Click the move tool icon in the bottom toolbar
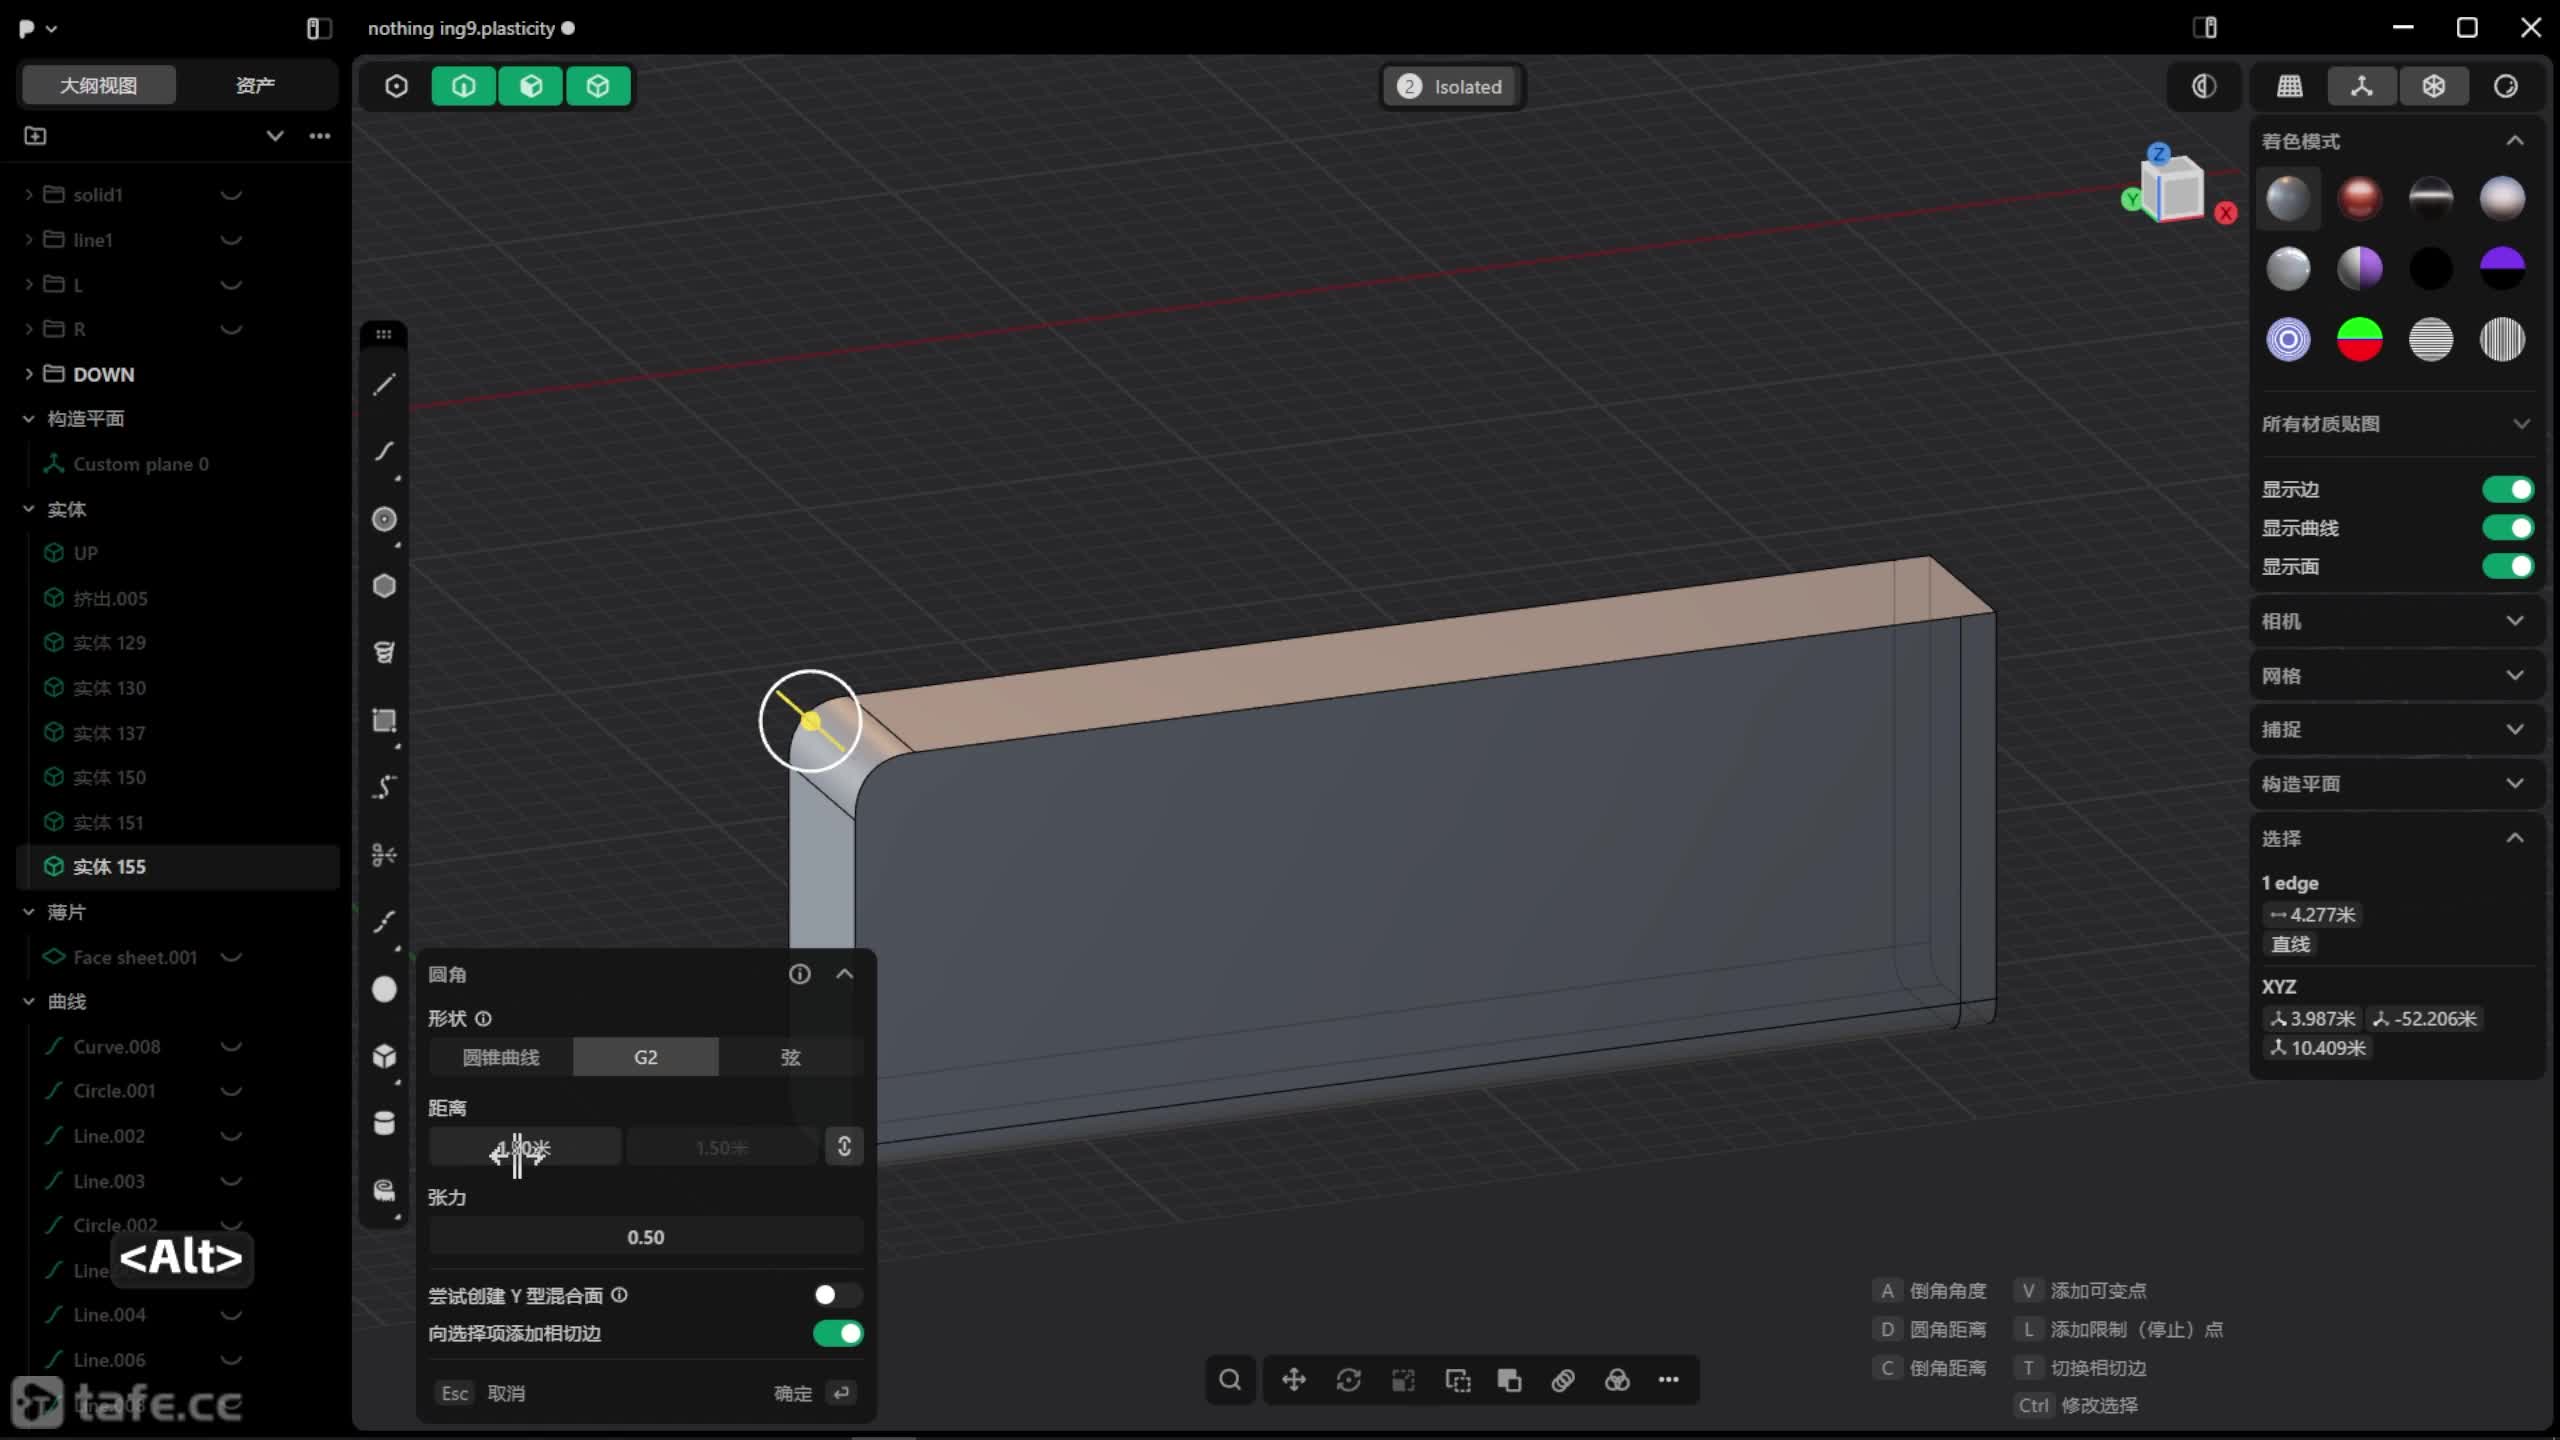2560x1440 pixels. (1294, 1380)
